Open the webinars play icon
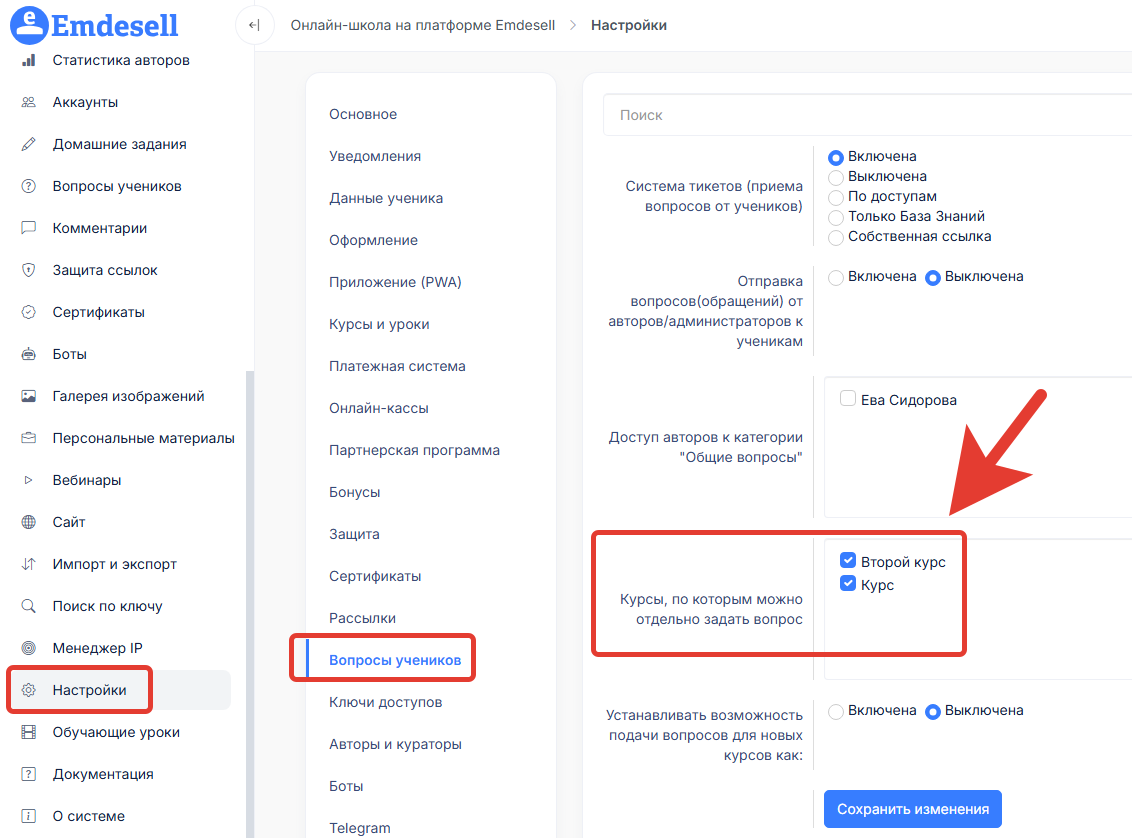 pyautogui.click(x=29, y=480)
